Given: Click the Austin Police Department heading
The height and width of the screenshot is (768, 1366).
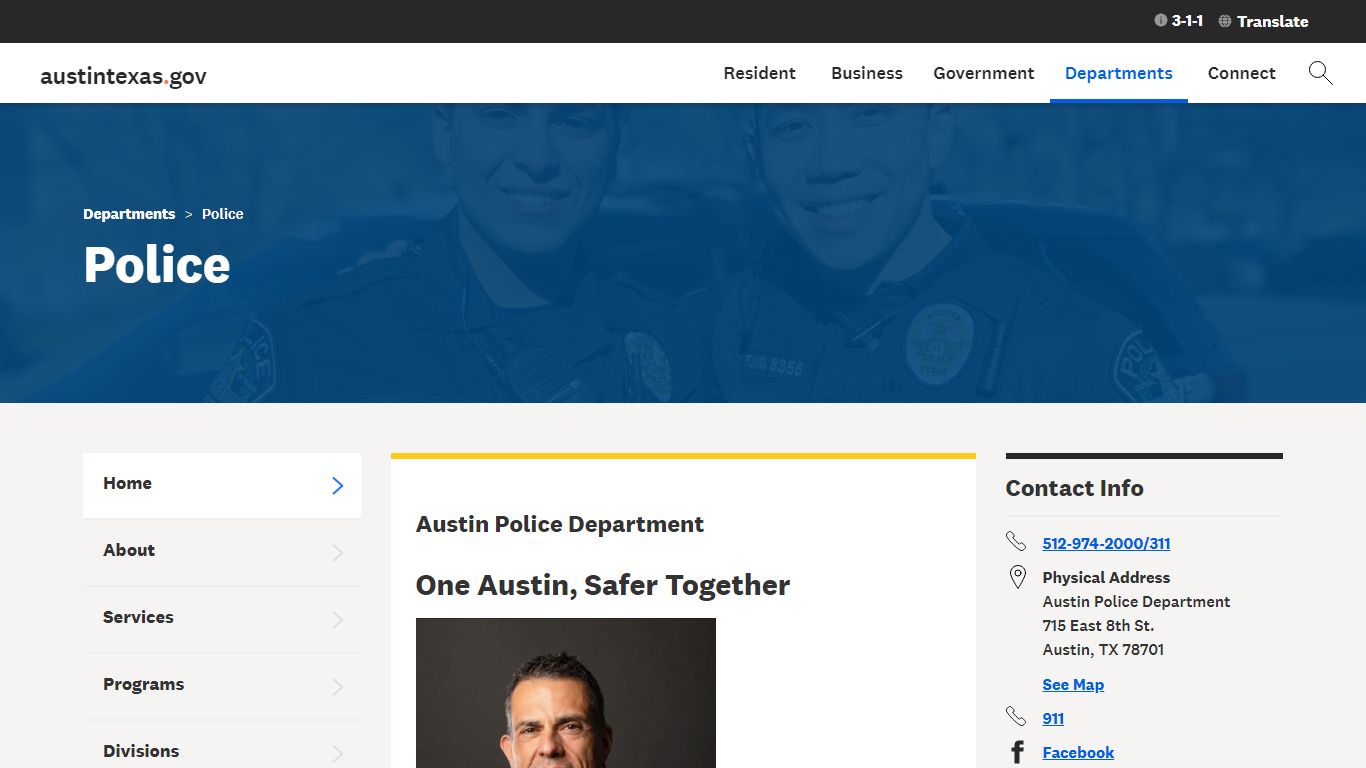Looking at the screenshot, I should (560, 524).
